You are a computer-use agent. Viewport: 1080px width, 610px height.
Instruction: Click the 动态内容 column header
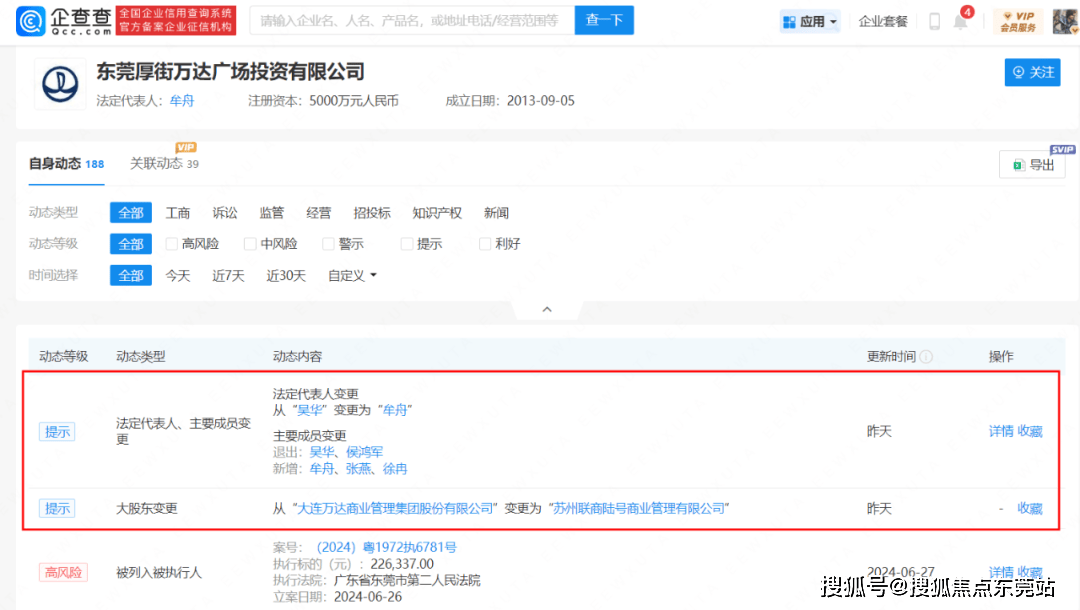[298, 357]
